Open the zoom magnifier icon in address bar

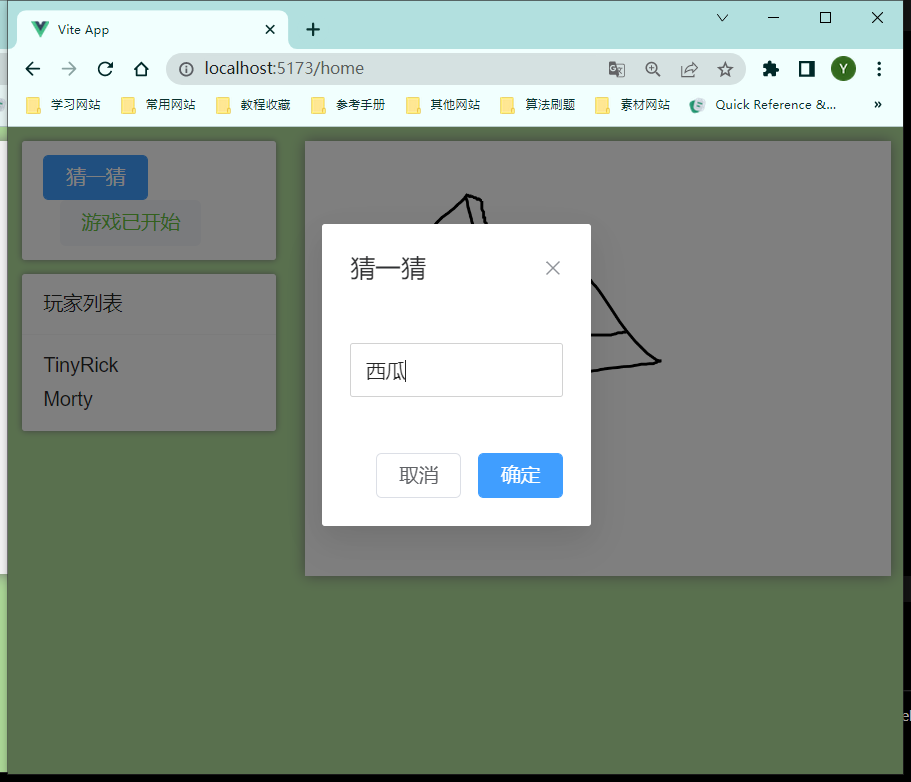point(653,69)
